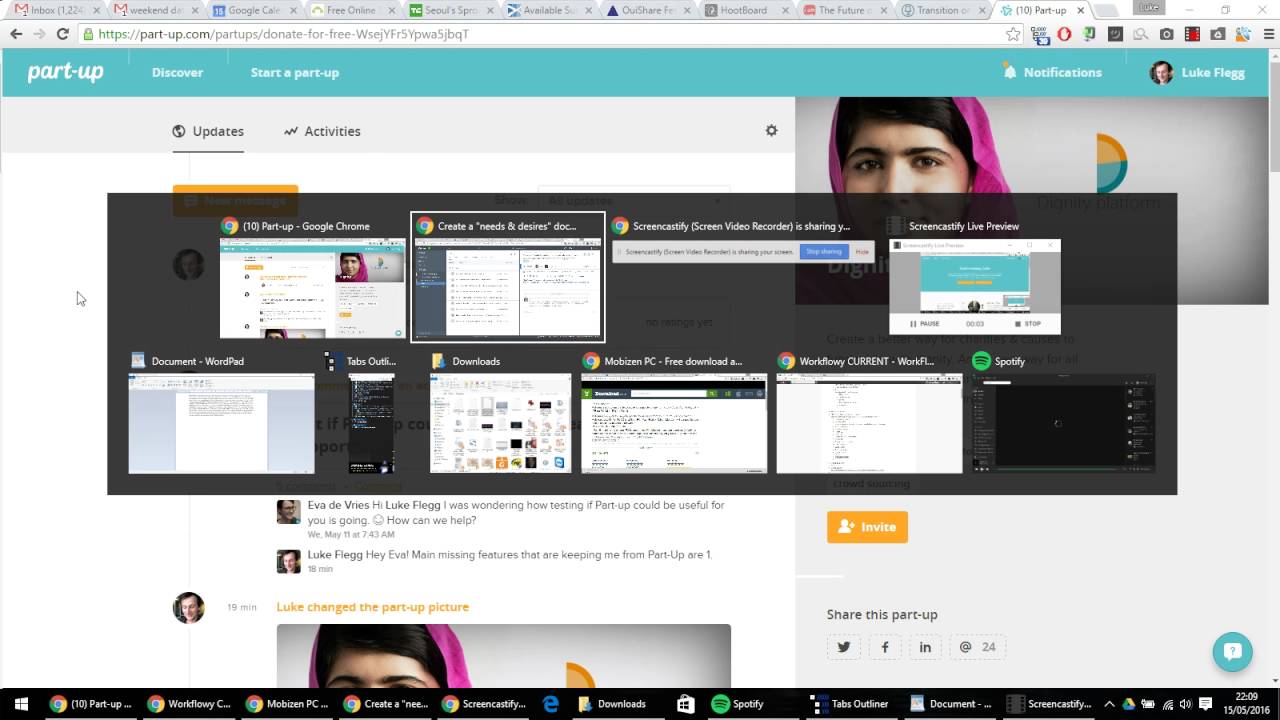The image size is (1280, 720).
Task: Open the volume tray icon
Action: tap(1186, 704)
